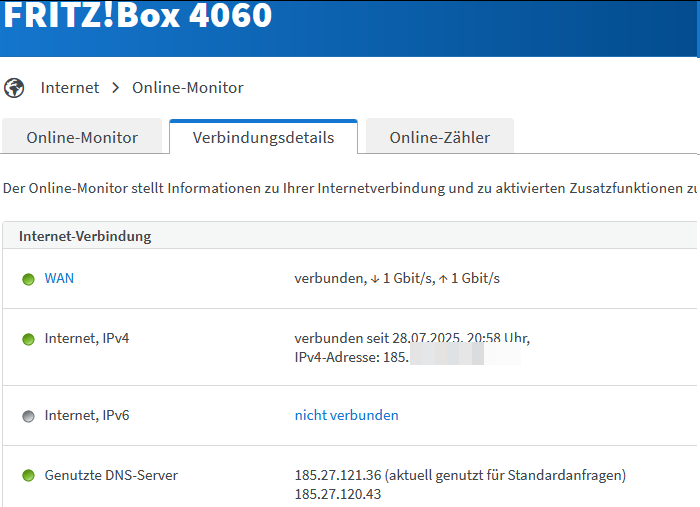
Task: Click the secondary DNS address 185.27.120.43
Action: [x=337, y=494]
